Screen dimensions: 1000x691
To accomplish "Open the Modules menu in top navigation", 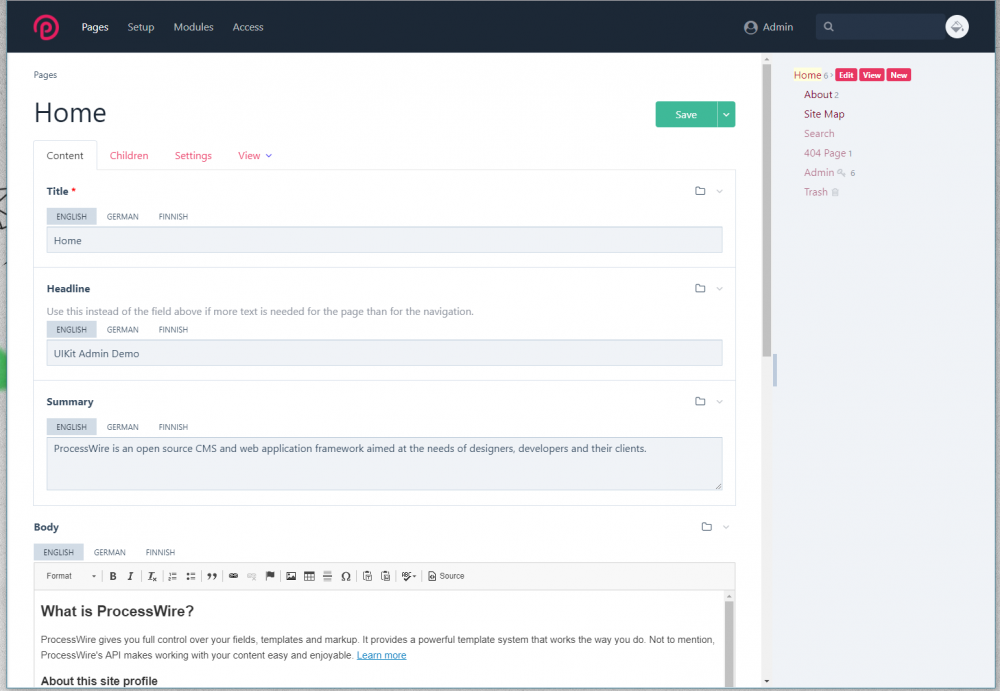I will click(x=193, y=27).
